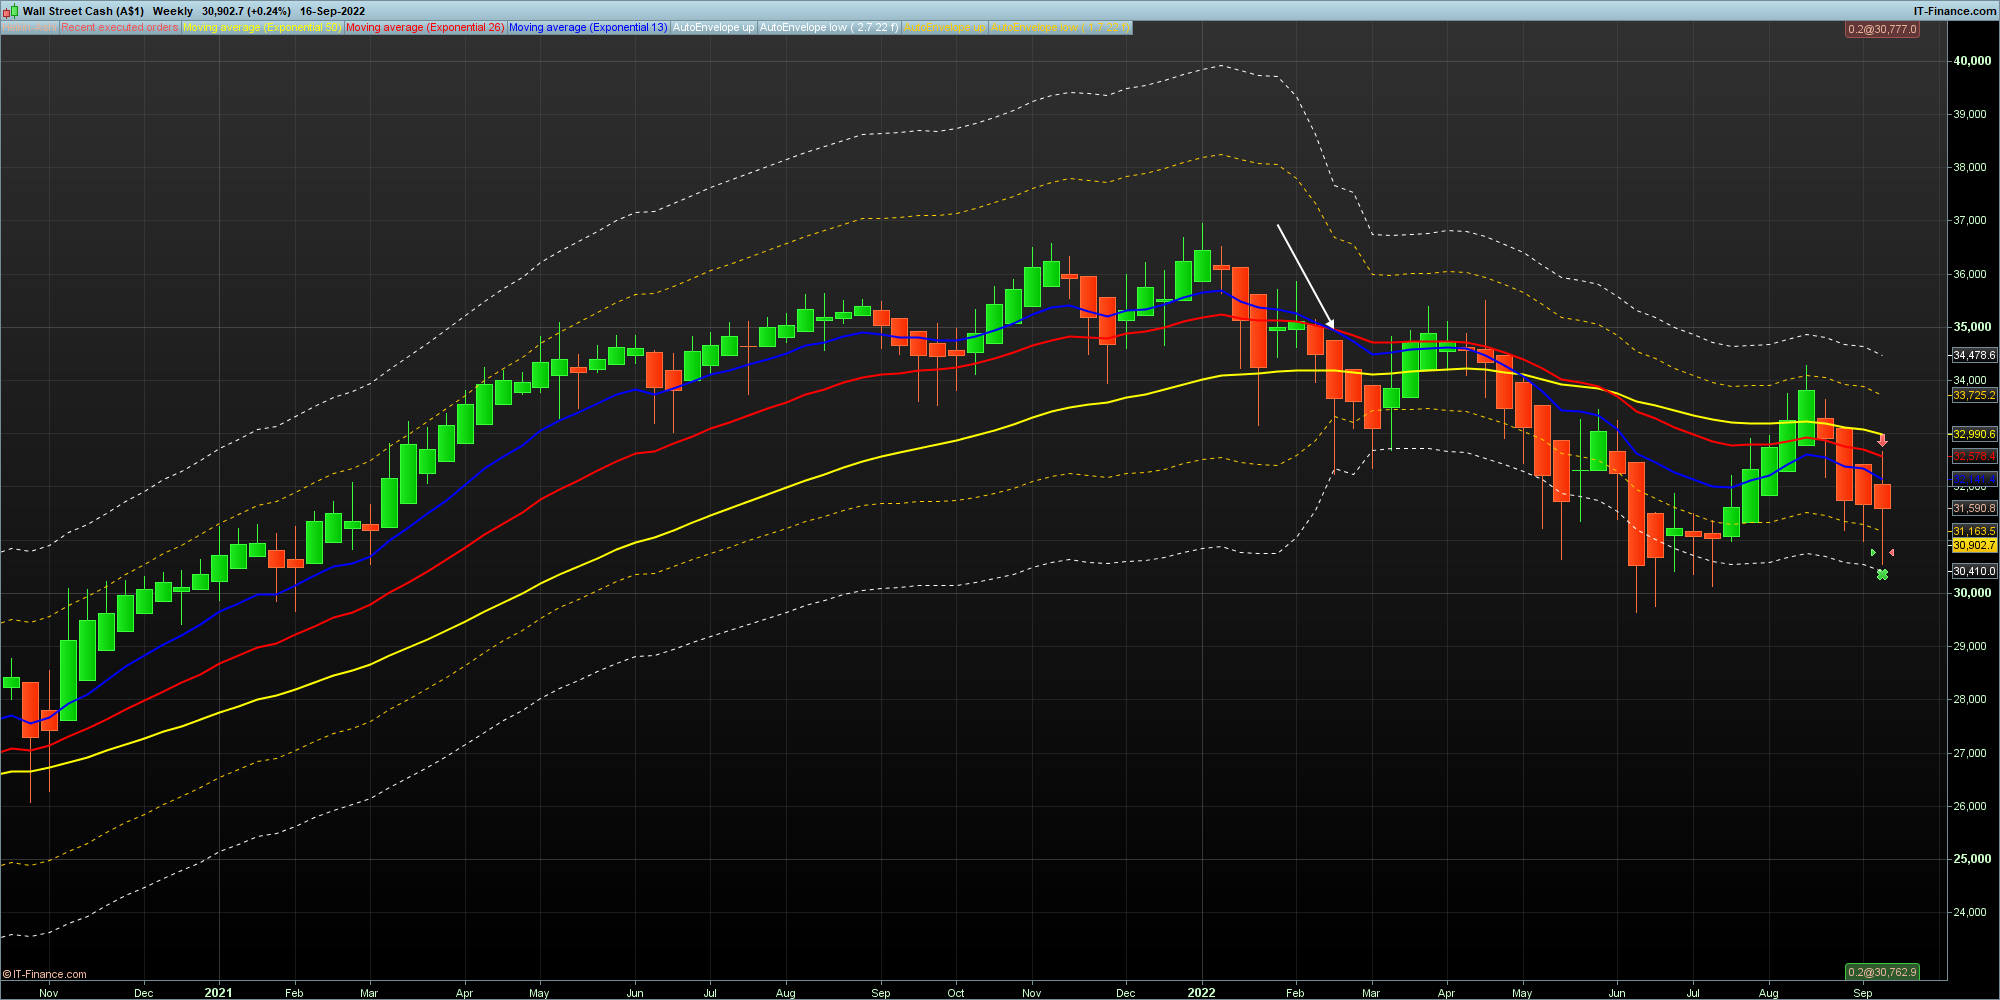Image resolution: width=2000 pixels, height=1000 pixels.
Task: Click the small green right-pointing triangle marker
Action: pos(1873,552)
